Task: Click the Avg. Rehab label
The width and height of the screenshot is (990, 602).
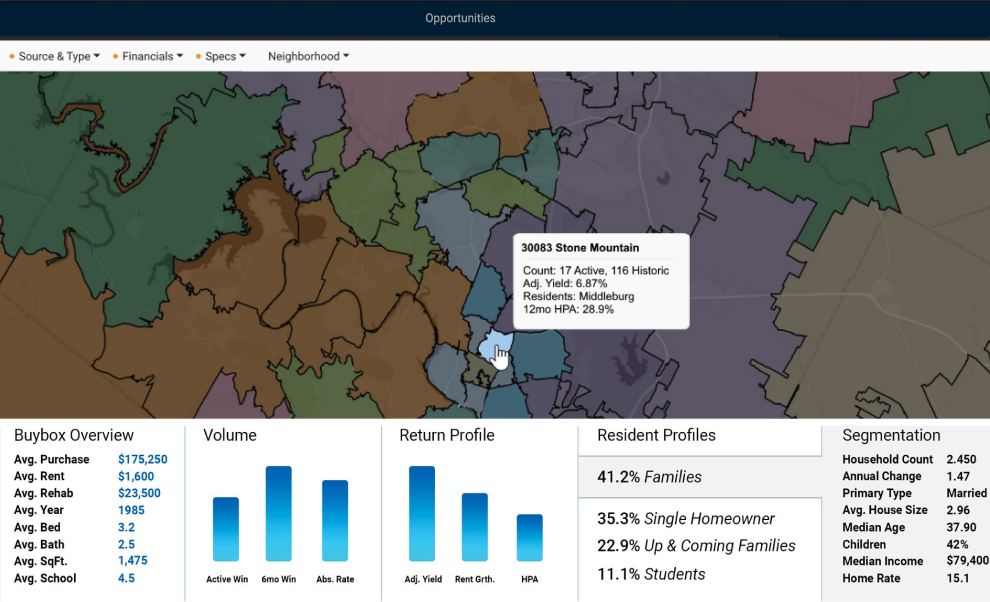Action: click(44, 493)
